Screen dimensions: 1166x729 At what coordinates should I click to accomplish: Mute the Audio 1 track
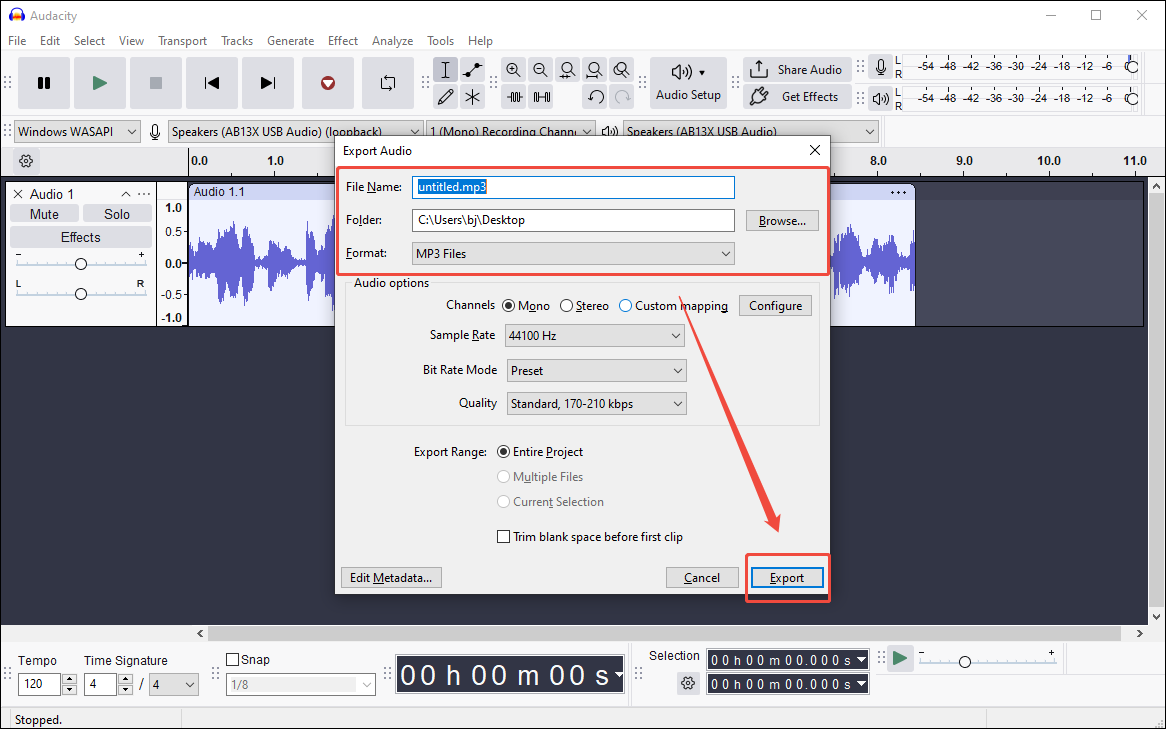[44, 214]
